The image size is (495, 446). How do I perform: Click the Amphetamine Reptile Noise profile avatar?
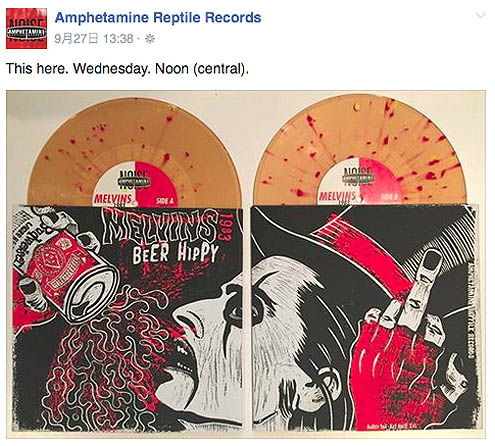pos(26,29)
